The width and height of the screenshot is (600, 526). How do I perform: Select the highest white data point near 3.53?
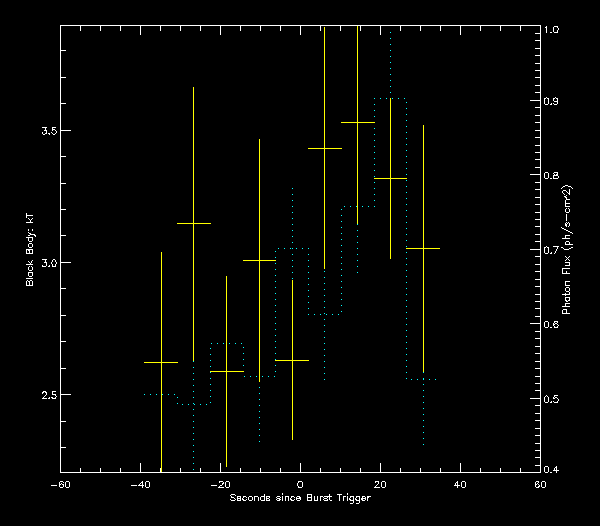point(357,122)
